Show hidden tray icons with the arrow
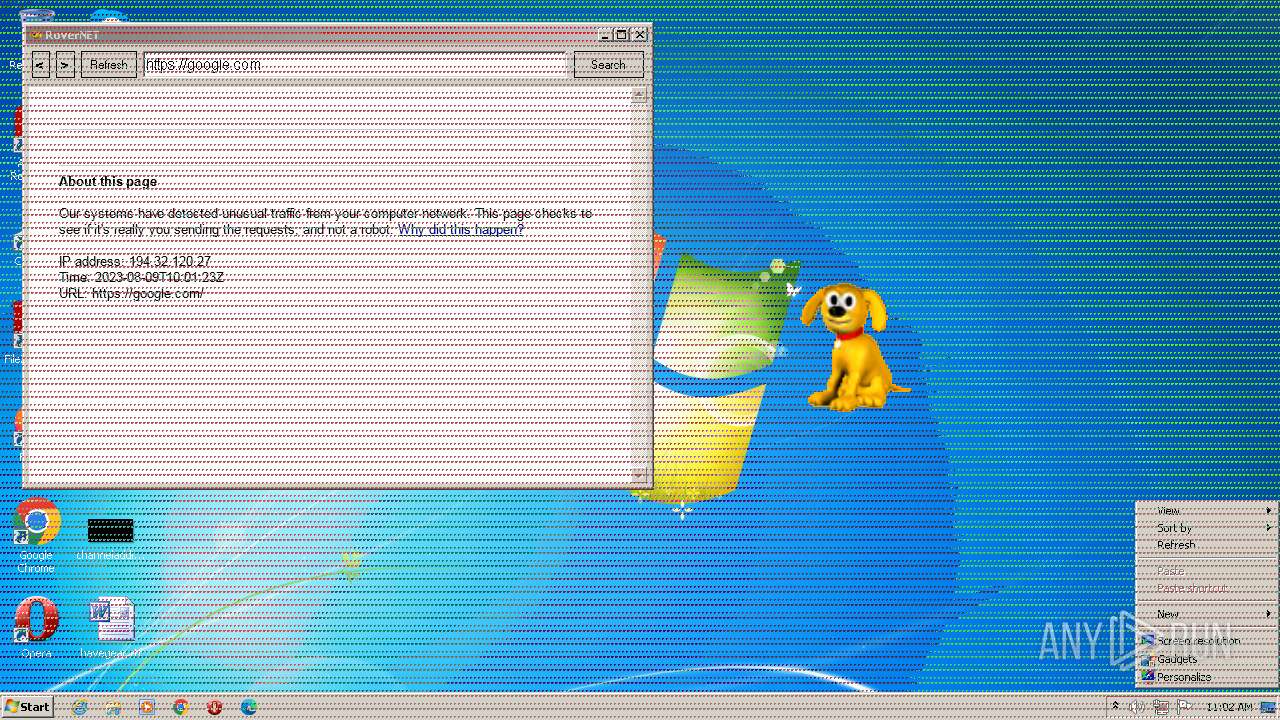Screen dimensions: 1280x720 pos(1115,707)
